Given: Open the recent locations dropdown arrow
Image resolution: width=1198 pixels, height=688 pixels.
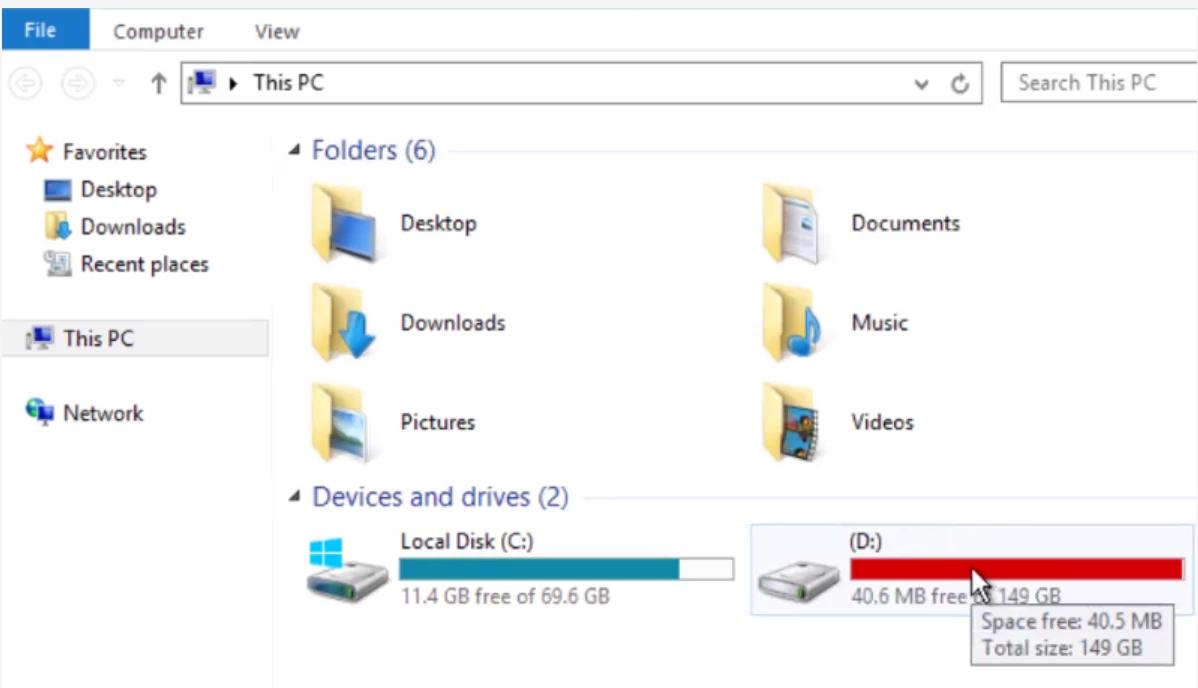Looking at the screenshot, I should pos(118,83).
